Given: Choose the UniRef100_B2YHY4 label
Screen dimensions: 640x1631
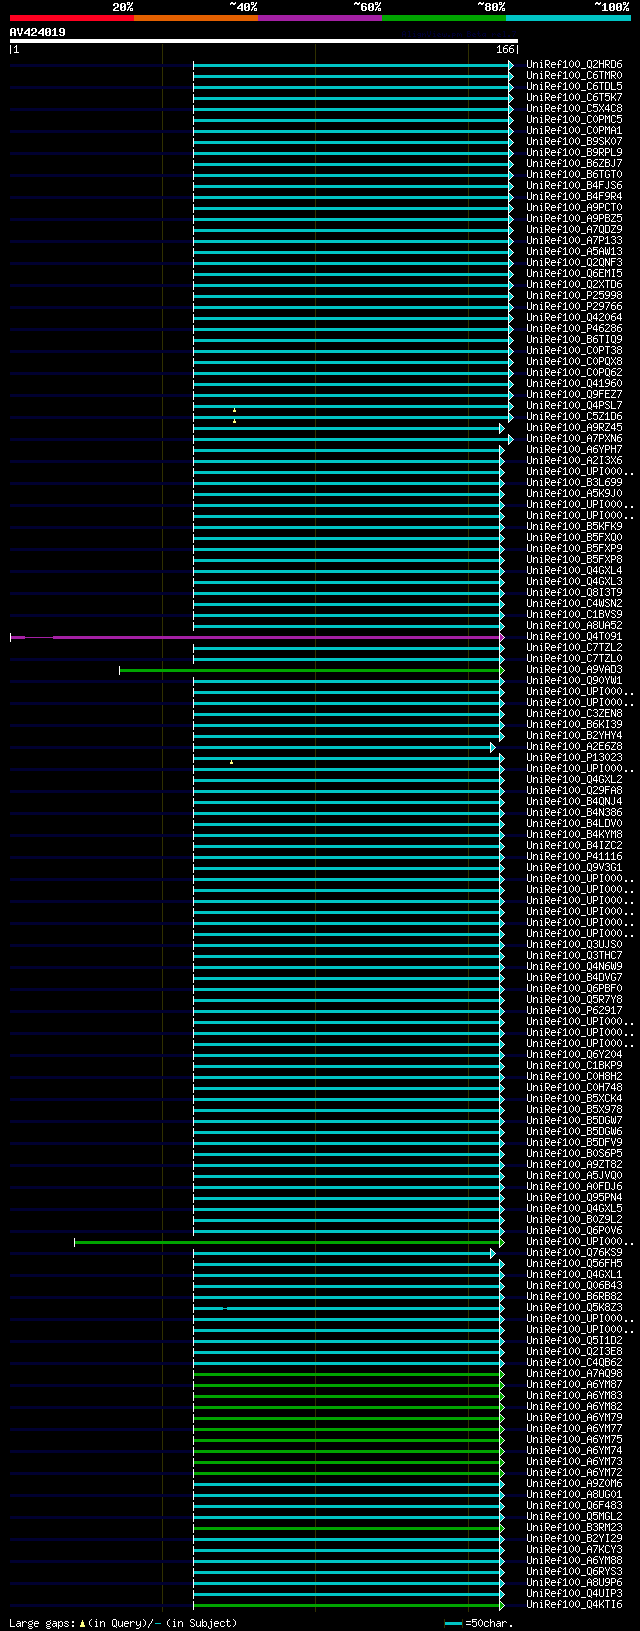Looking at the screenshot, I should (x=574, y=736).
